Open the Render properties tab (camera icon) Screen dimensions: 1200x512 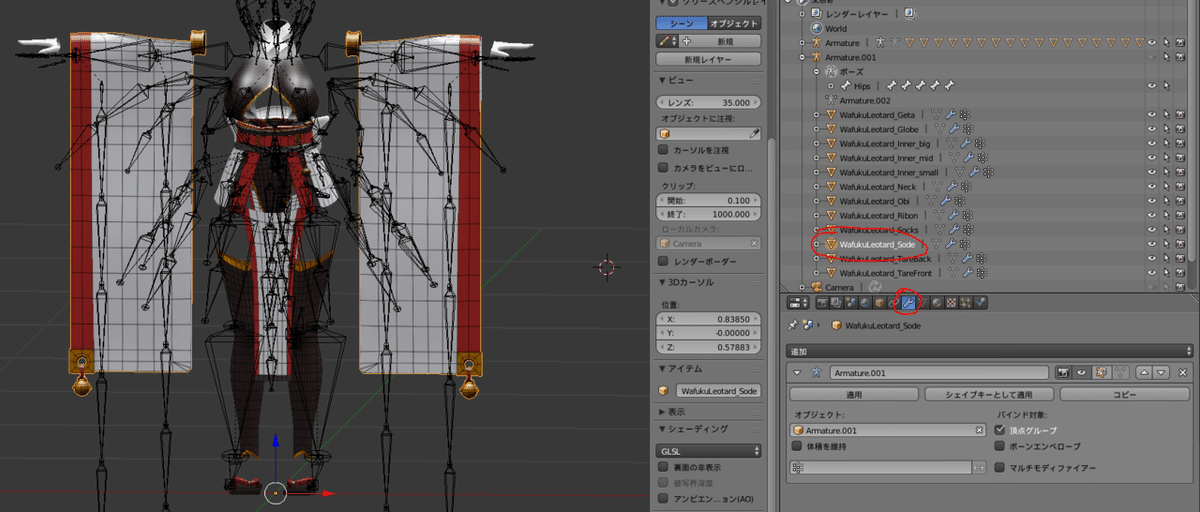[823, 302]
